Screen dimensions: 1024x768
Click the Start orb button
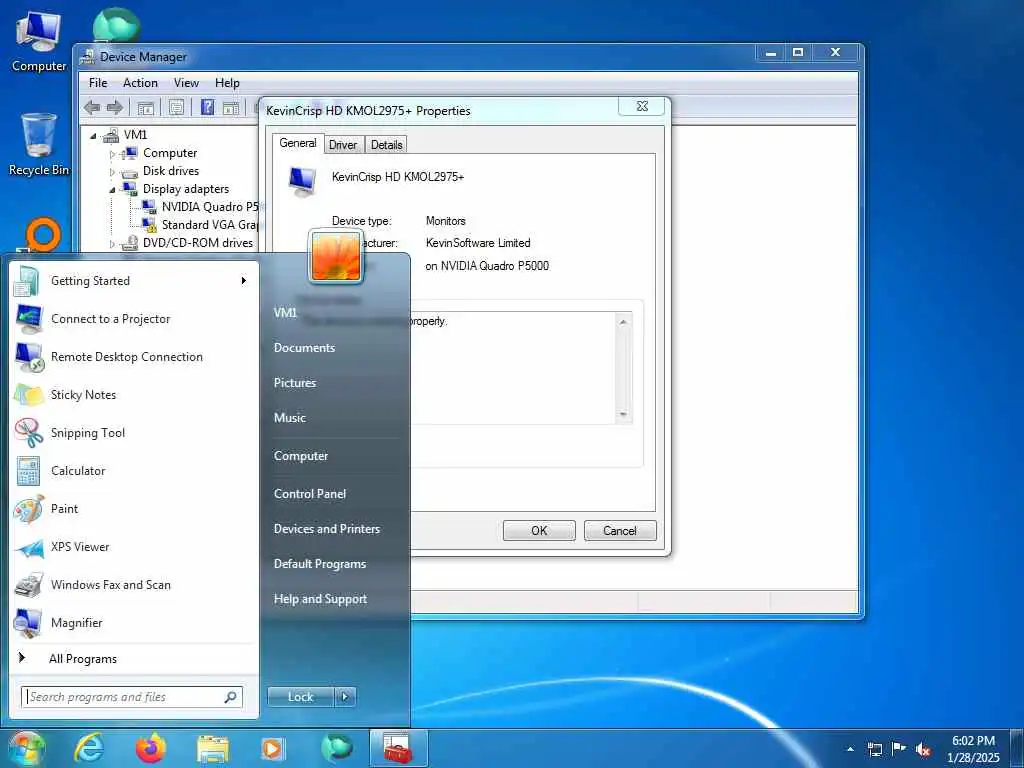point(27,749)
